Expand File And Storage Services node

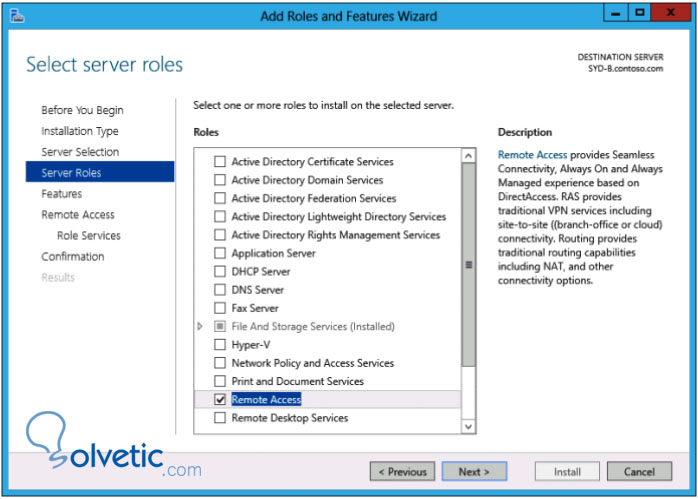click(200, 326)
